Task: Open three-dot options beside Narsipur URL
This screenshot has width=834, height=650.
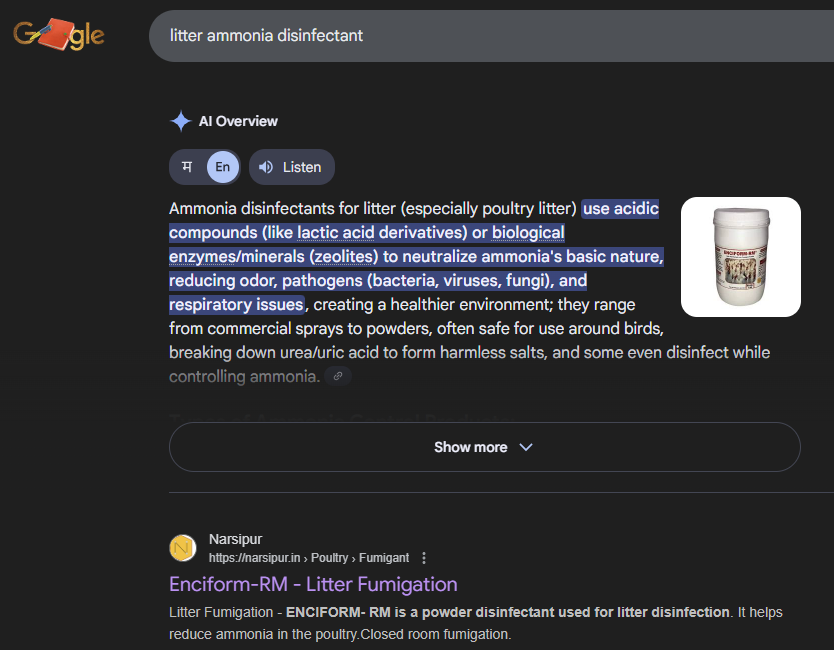Action: (424, 558)
